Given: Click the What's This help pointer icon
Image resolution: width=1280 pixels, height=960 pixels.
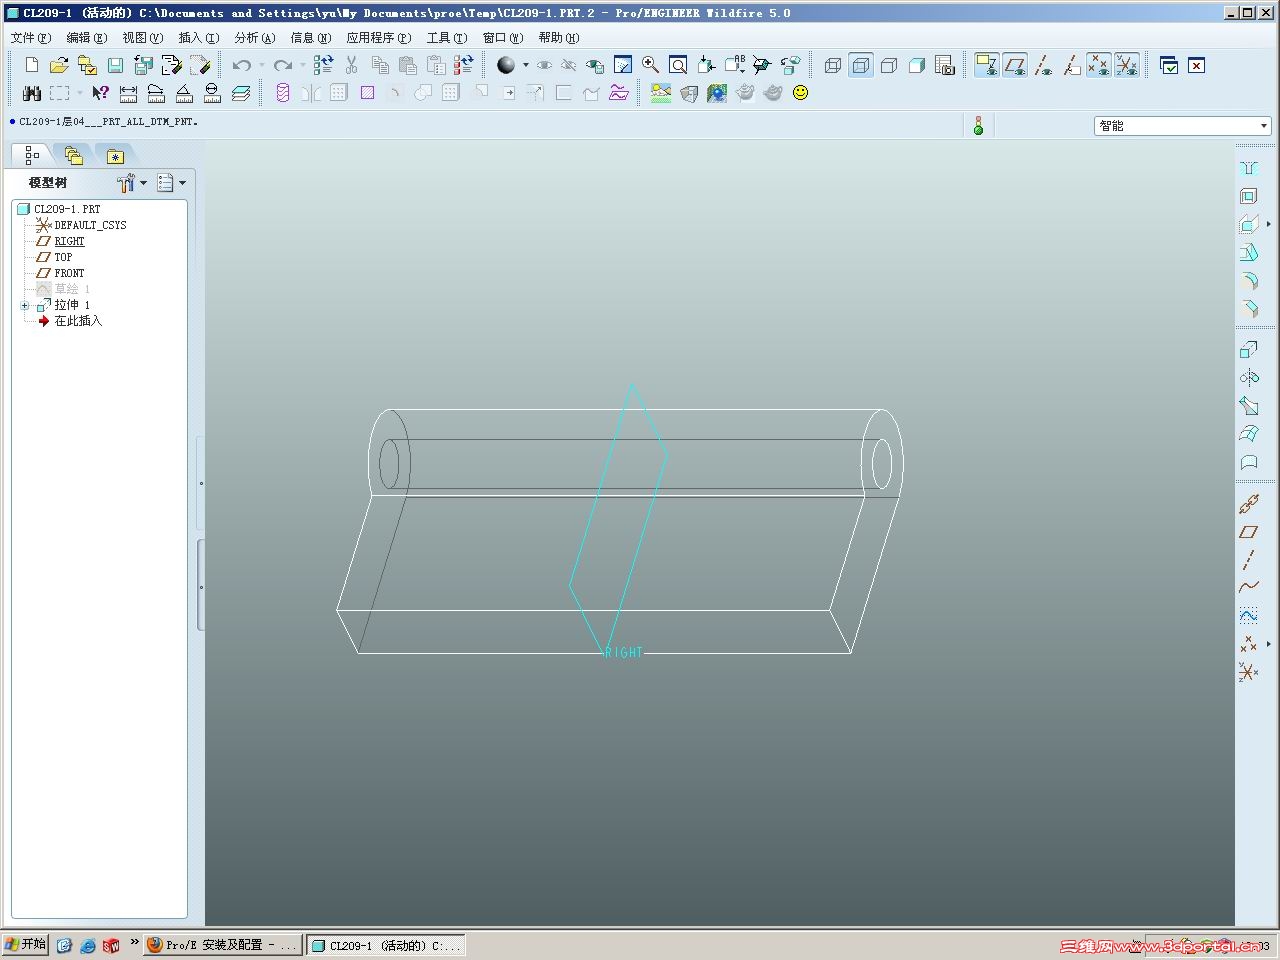Looking at the screenshot, I should 100,93.
